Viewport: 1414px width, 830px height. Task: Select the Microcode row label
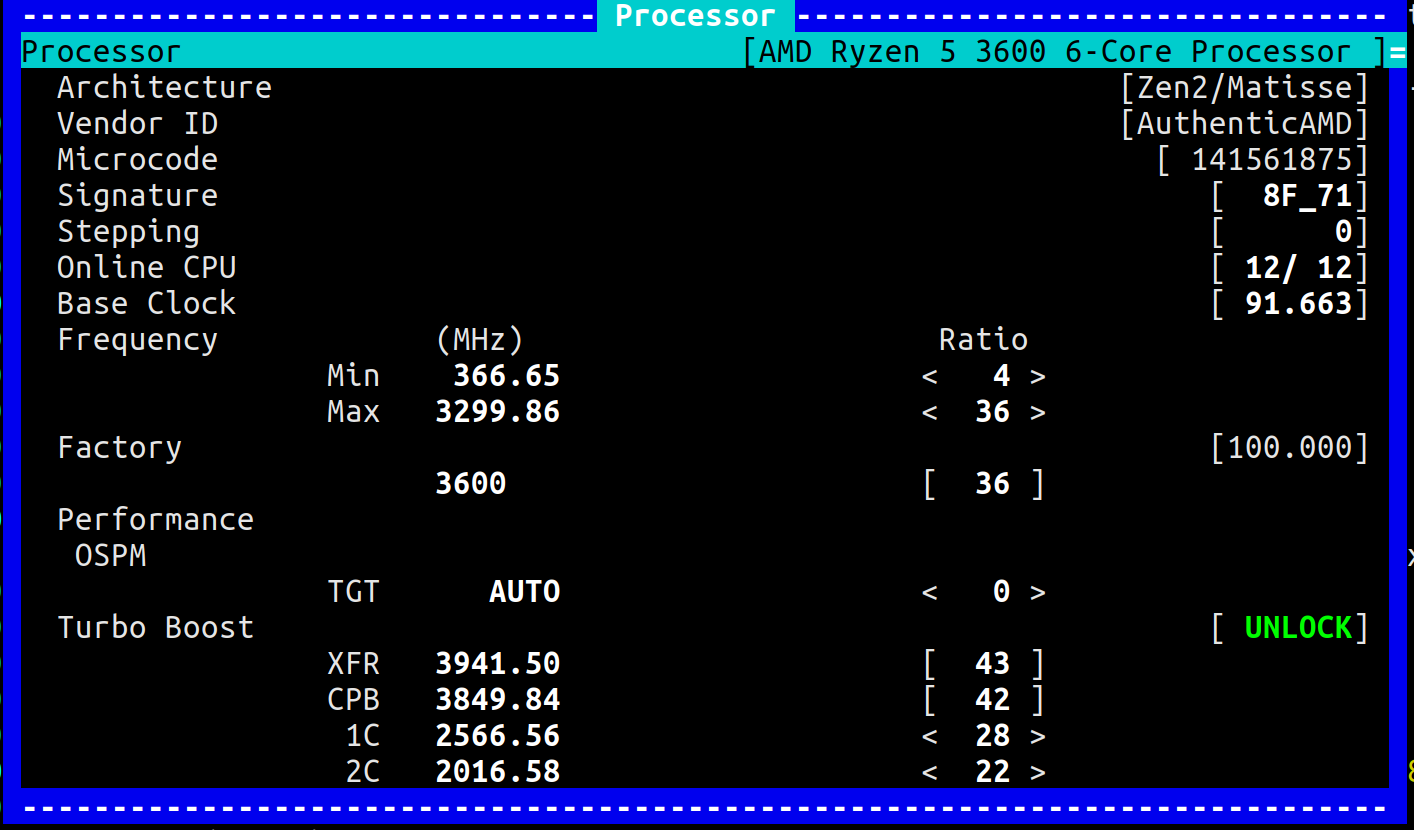coord(137,160)
